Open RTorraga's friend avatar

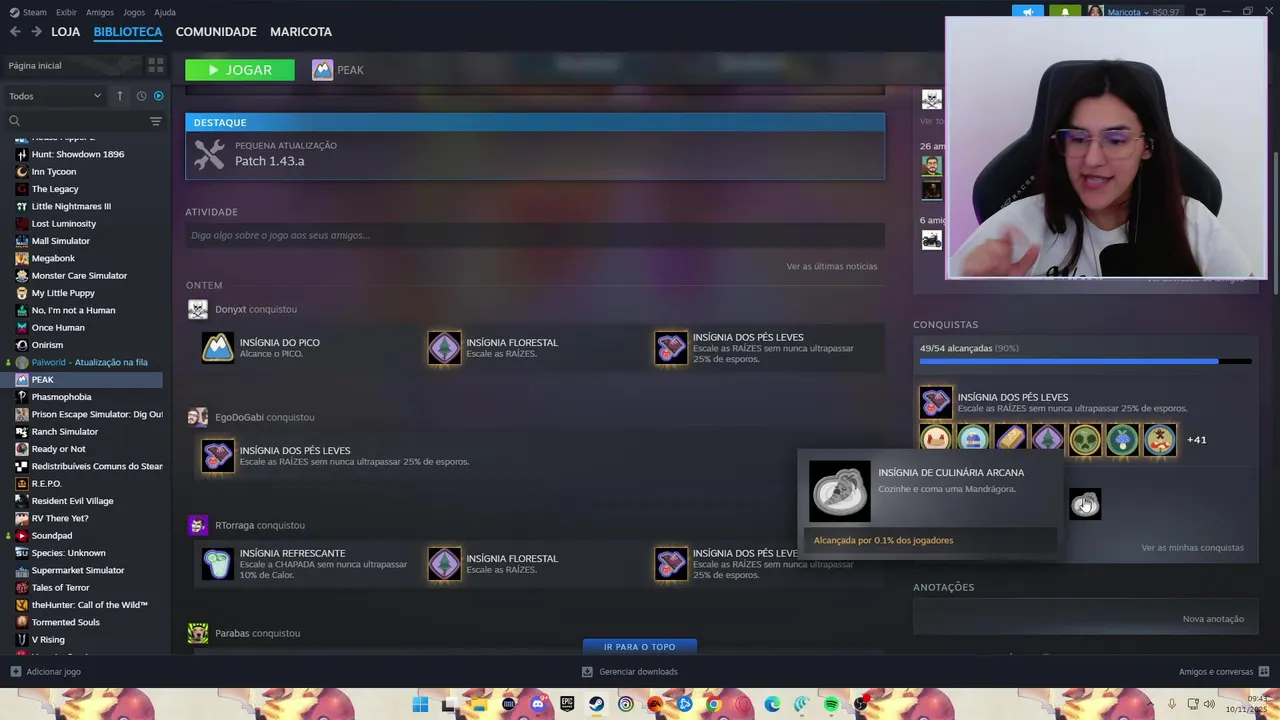(x=198, y=525)
